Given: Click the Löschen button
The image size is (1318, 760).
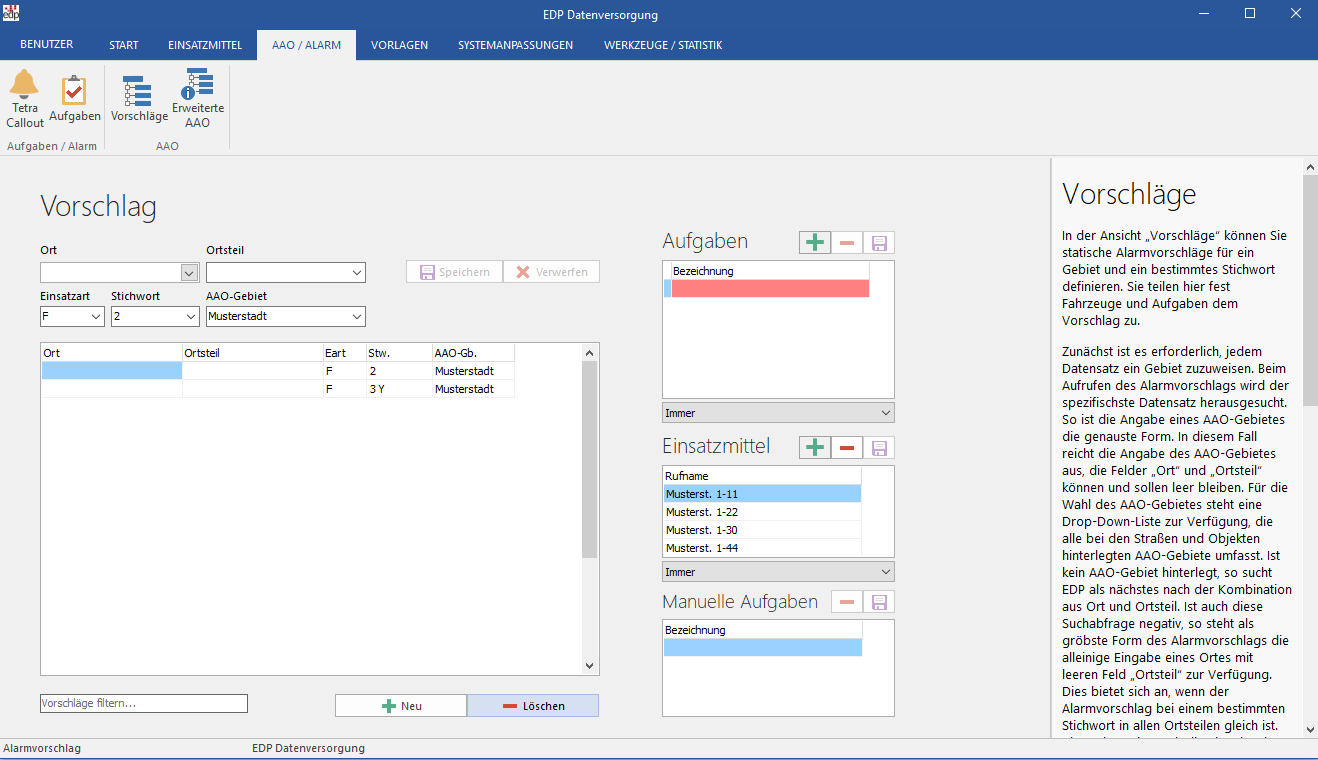Looking at the screenshot, I should (533, 706).
